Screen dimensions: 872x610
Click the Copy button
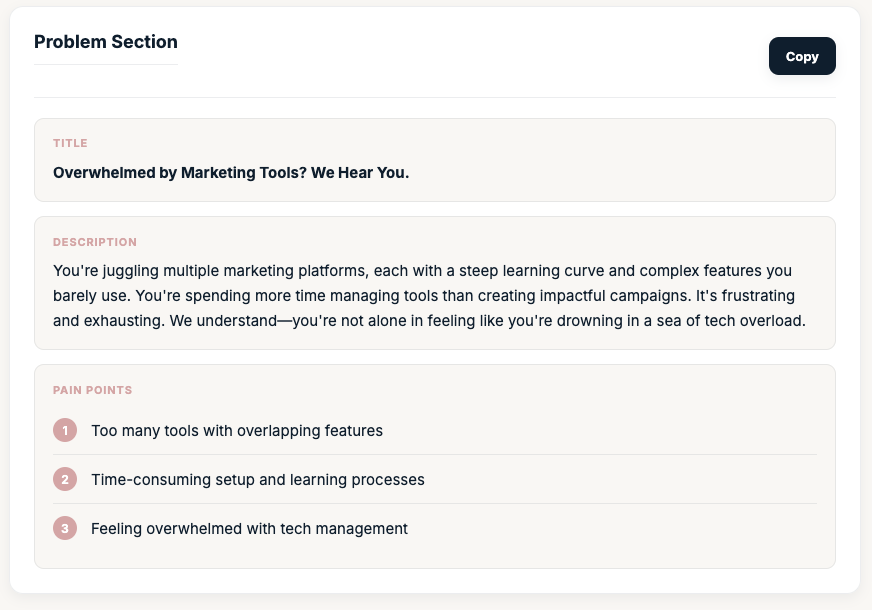[x=801, y=57]
